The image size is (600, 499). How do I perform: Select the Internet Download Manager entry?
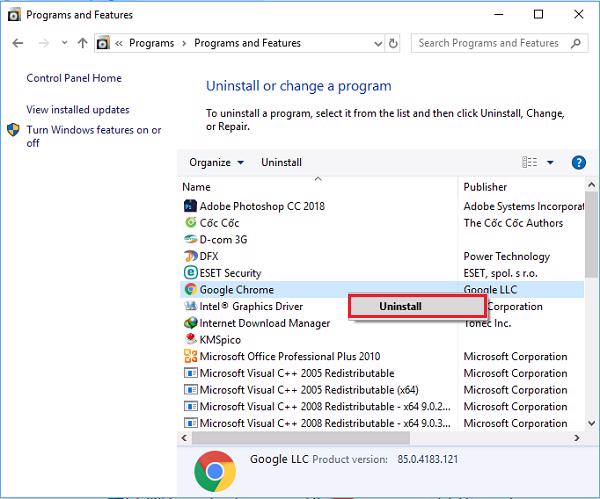coord(264,323)
